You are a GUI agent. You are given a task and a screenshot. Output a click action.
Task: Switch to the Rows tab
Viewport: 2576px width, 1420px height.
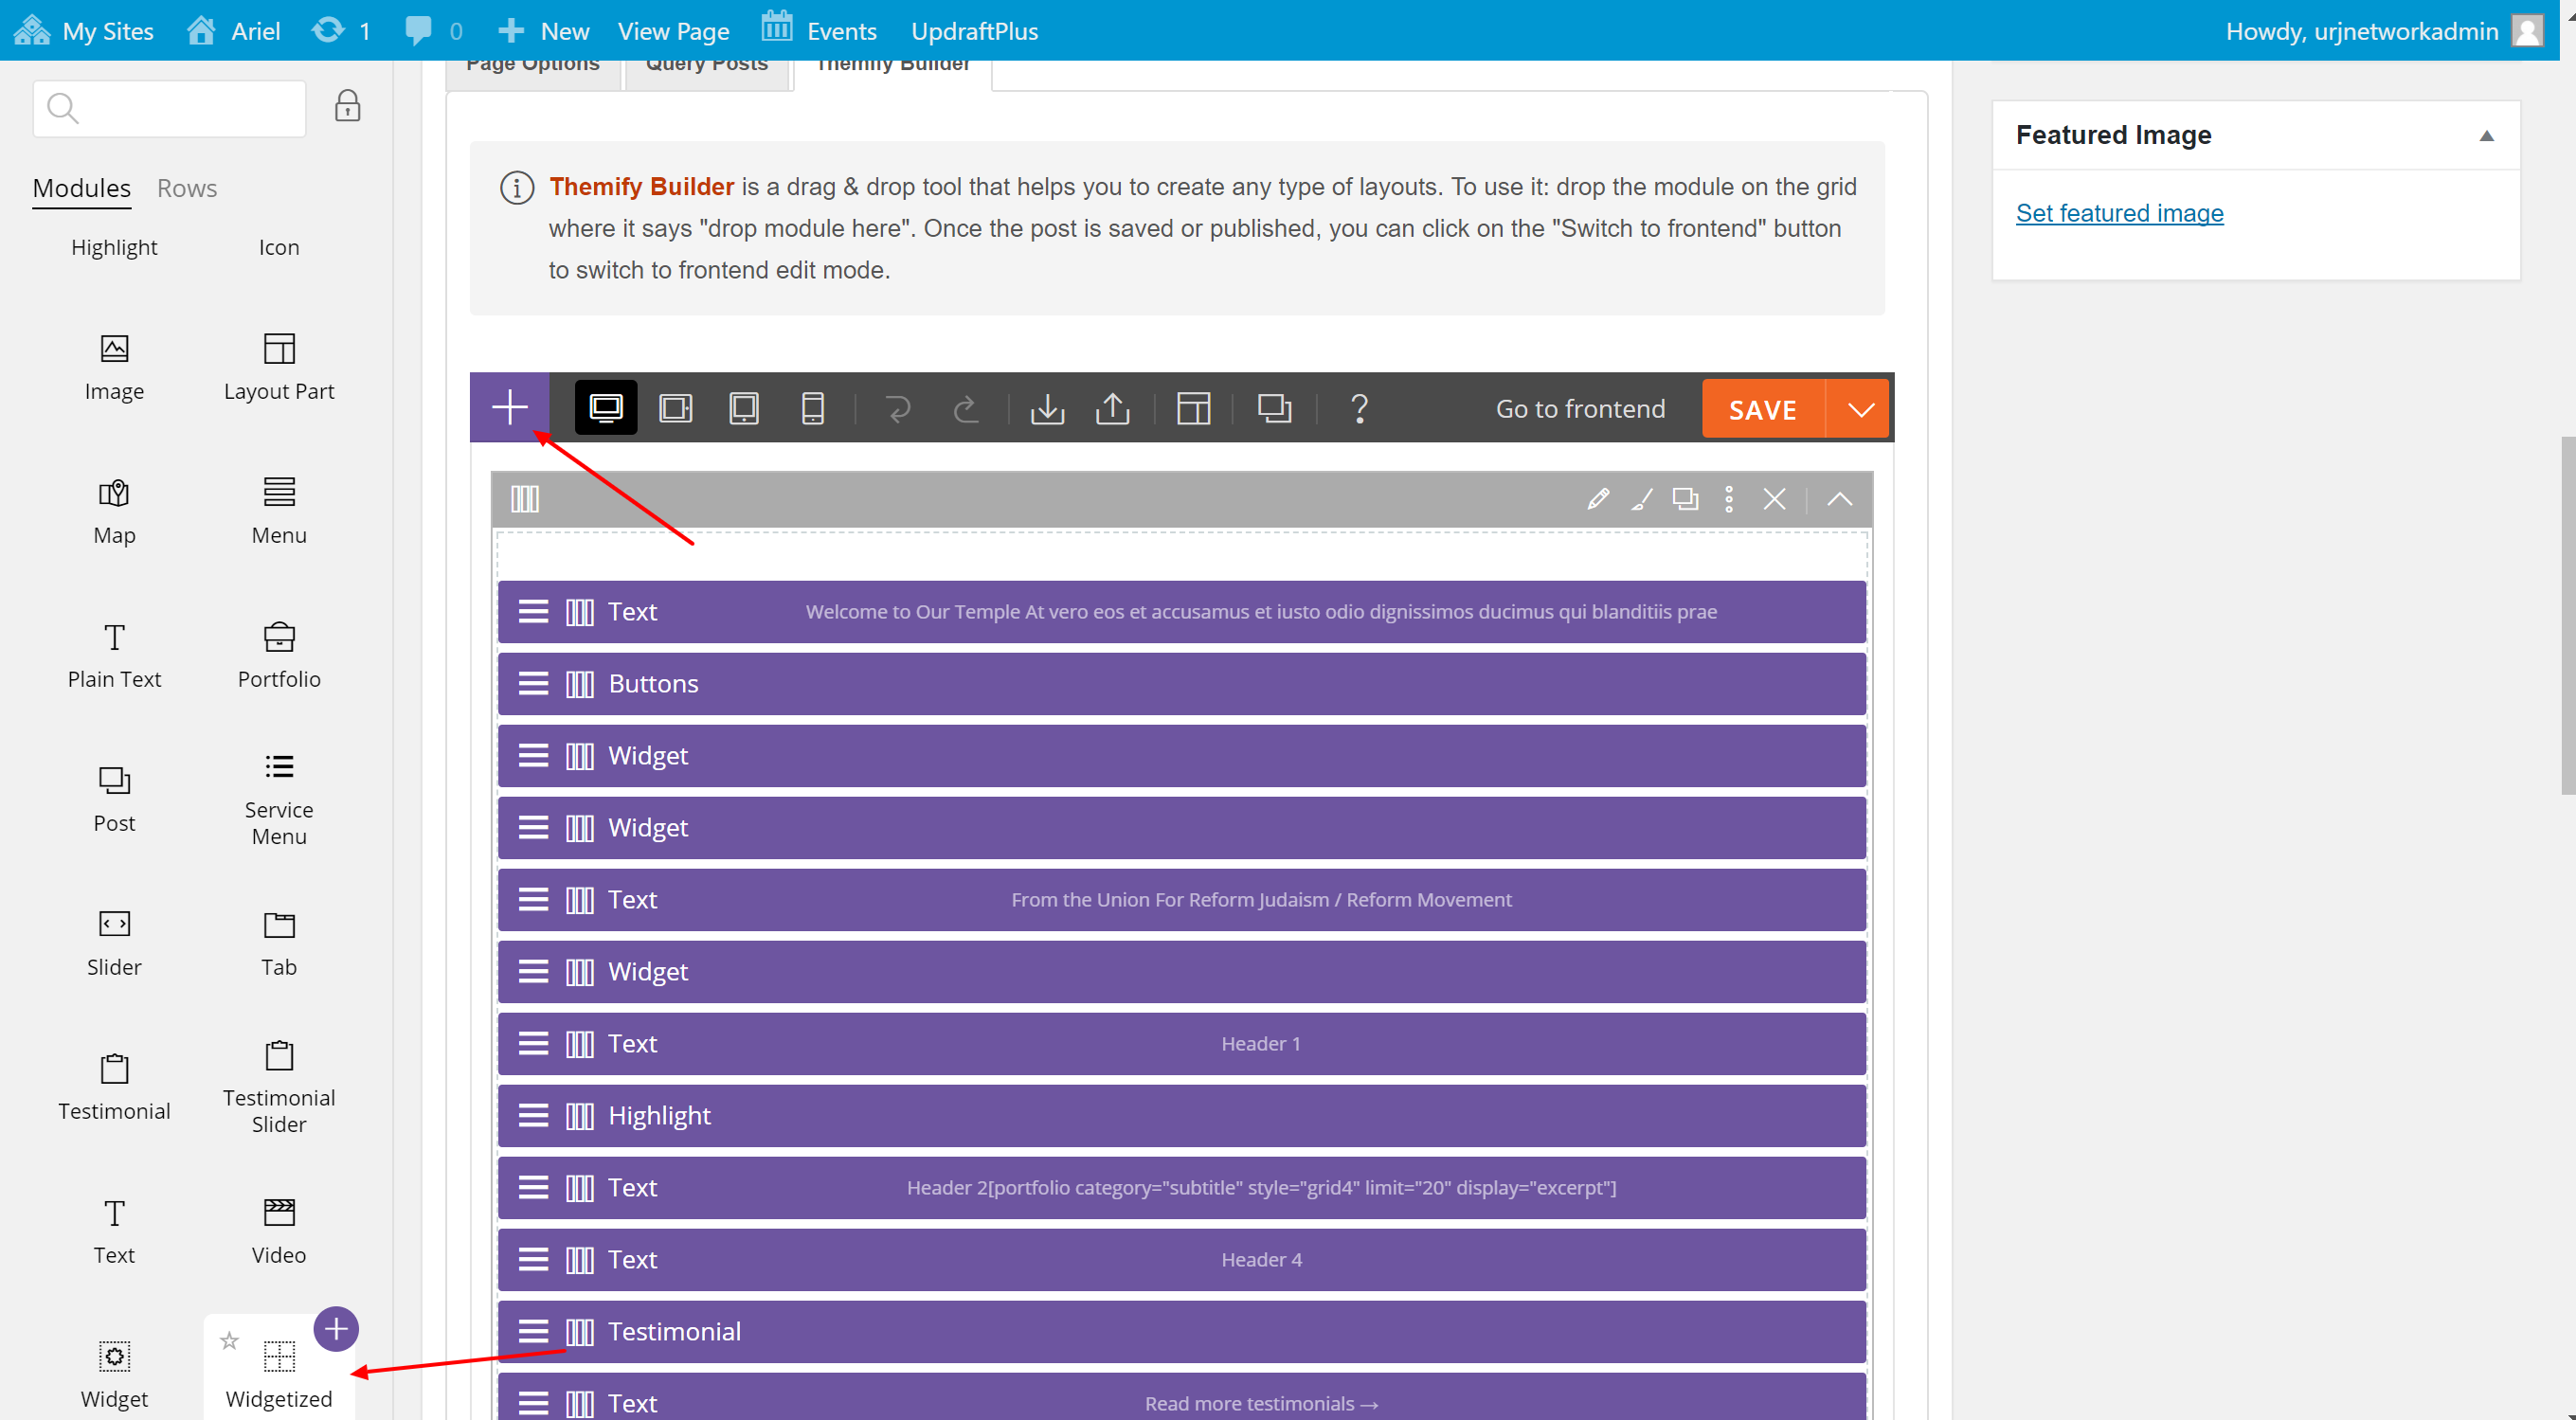(x=186, y=188)
